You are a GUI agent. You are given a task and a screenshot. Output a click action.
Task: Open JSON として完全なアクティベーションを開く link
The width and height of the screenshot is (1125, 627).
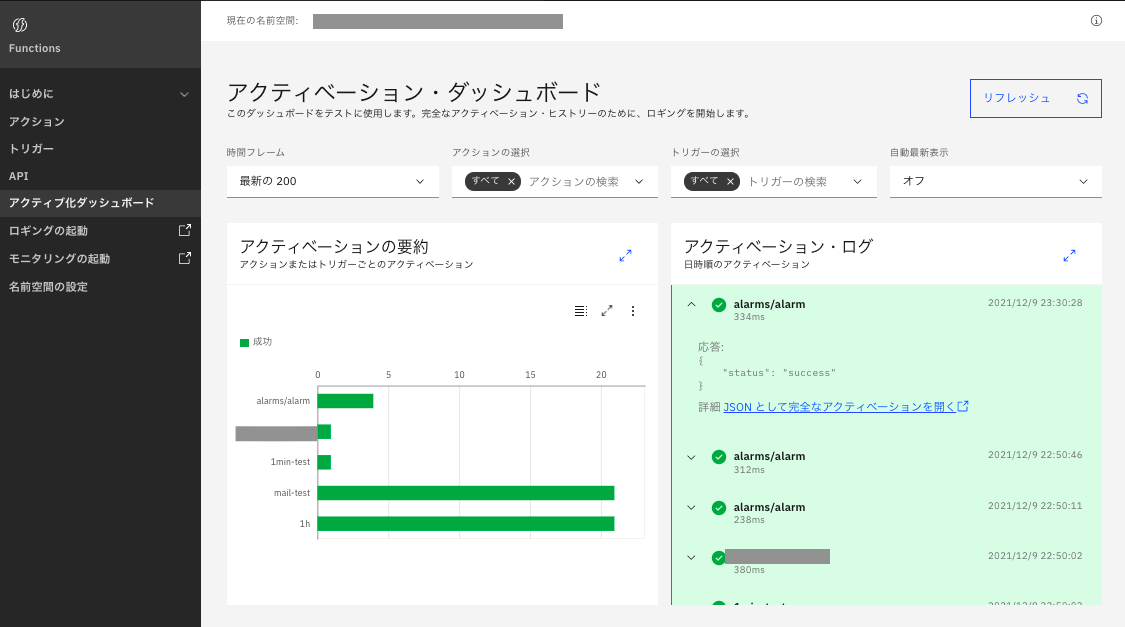(x=839, y=407)
